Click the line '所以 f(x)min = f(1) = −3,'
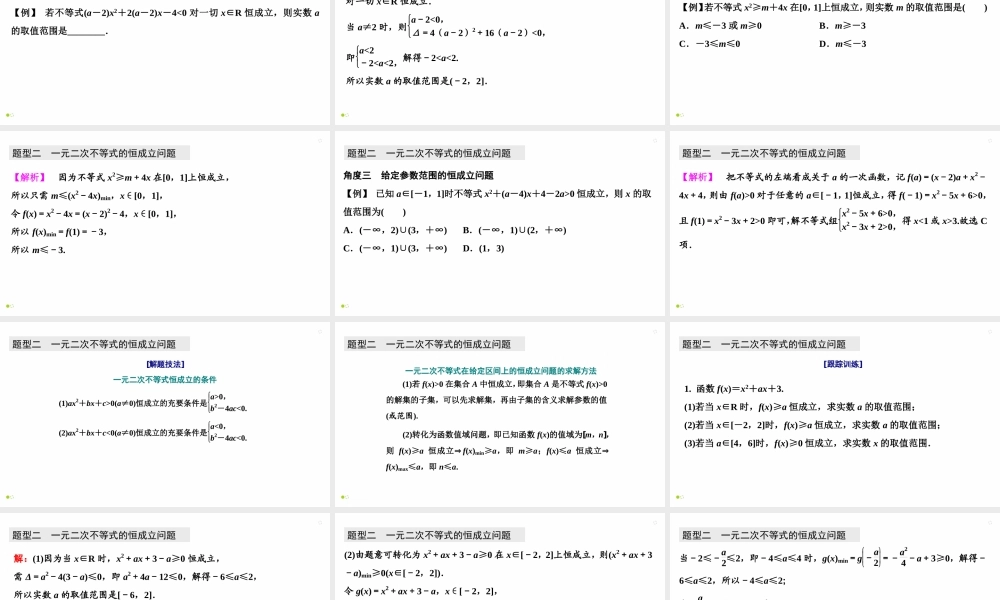This screenshot has height=600, width=1000. point(59,231)
